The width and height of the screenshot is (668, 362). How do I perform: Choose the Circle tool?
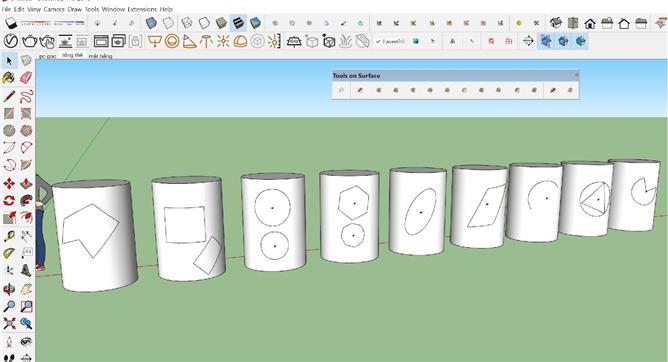point(9,130)
